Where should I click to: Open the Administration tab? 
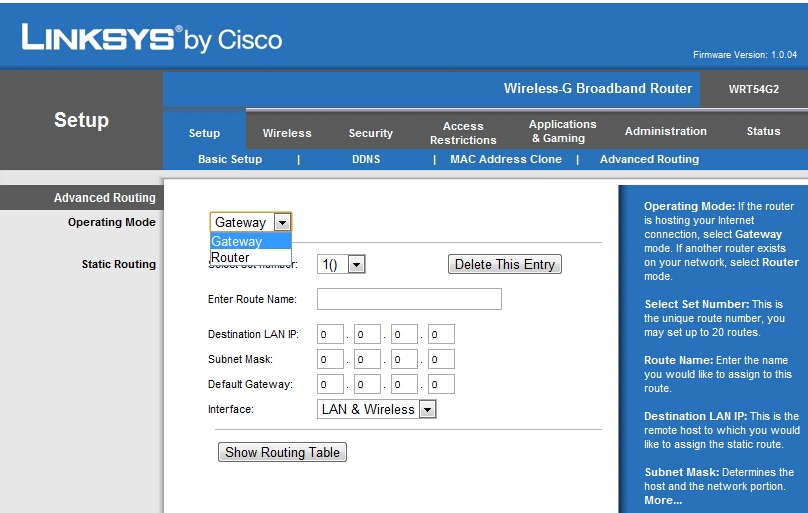click(x=666, y=131)
